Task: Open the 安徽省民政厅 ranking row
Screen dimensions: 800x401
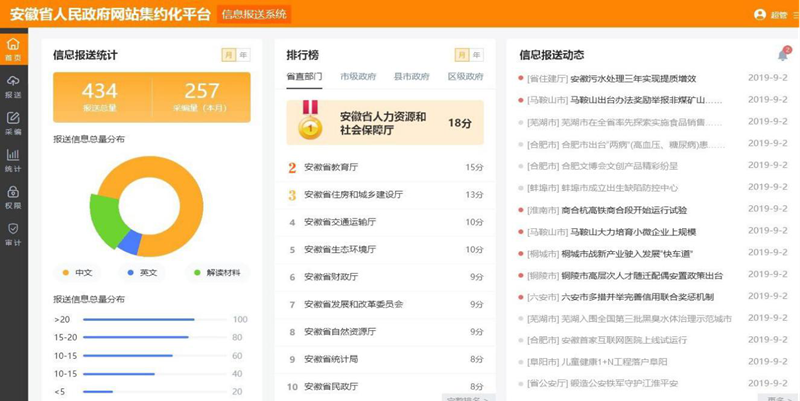Action: point(385,387)
